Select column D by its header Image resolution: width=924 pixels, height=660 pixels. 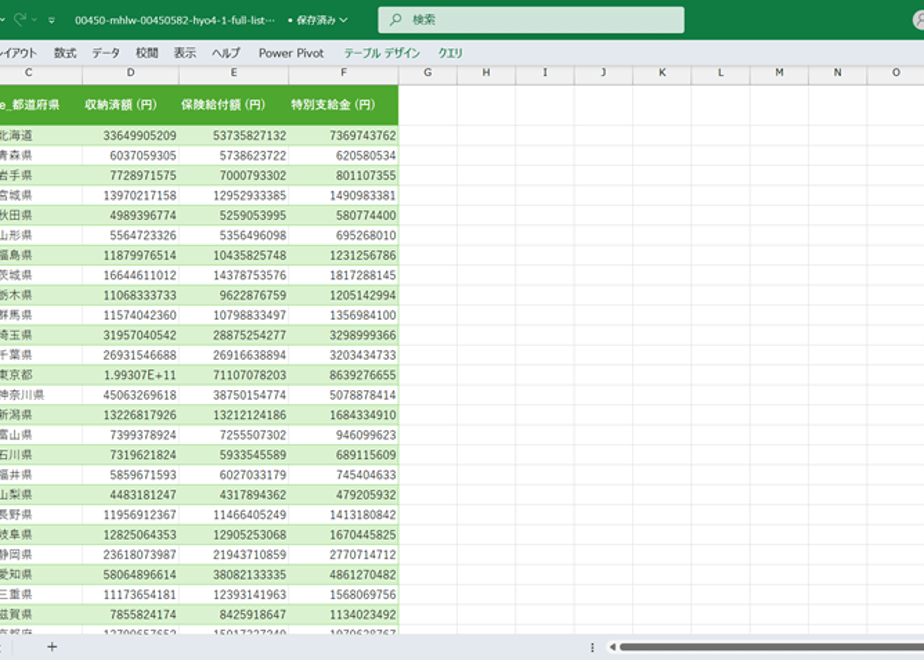click(131, 72)
